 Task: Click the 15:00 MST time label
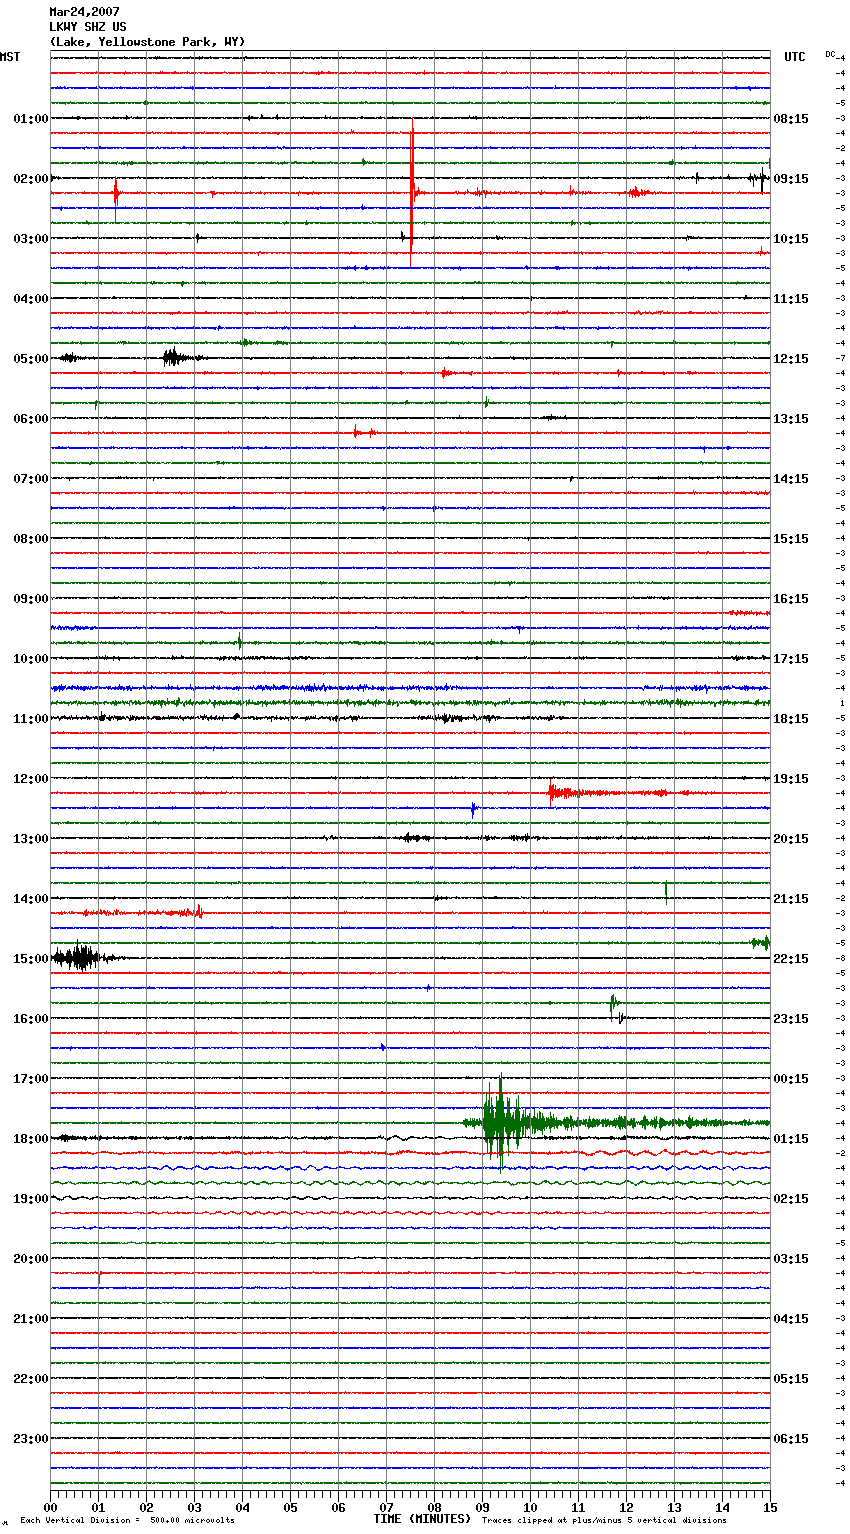coord(30,958)
